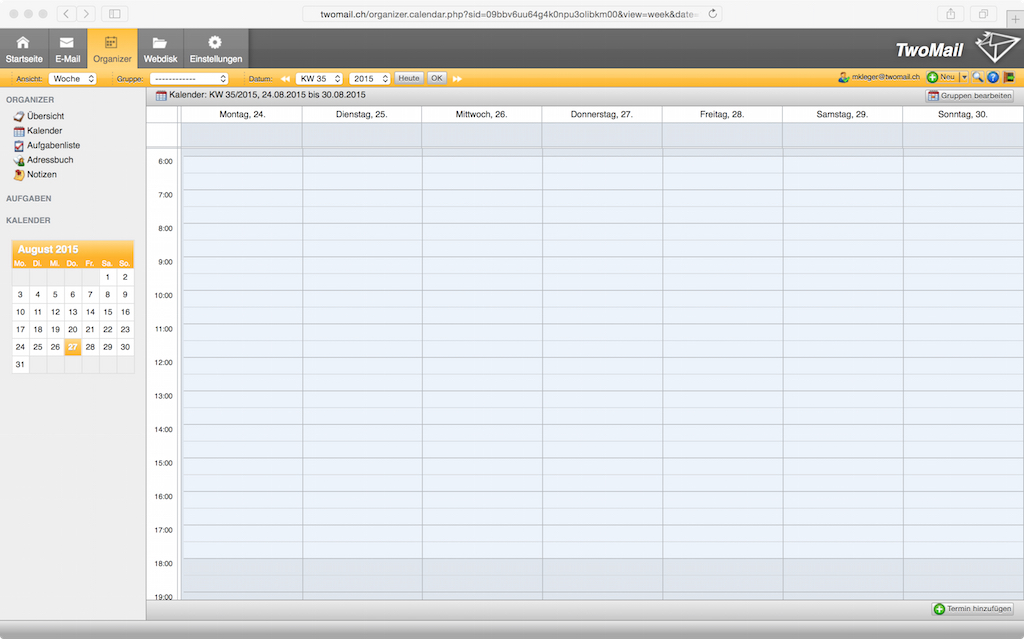Click the browser reload icon
Viewport: 1024px width, 639px height.
point(712,14)
